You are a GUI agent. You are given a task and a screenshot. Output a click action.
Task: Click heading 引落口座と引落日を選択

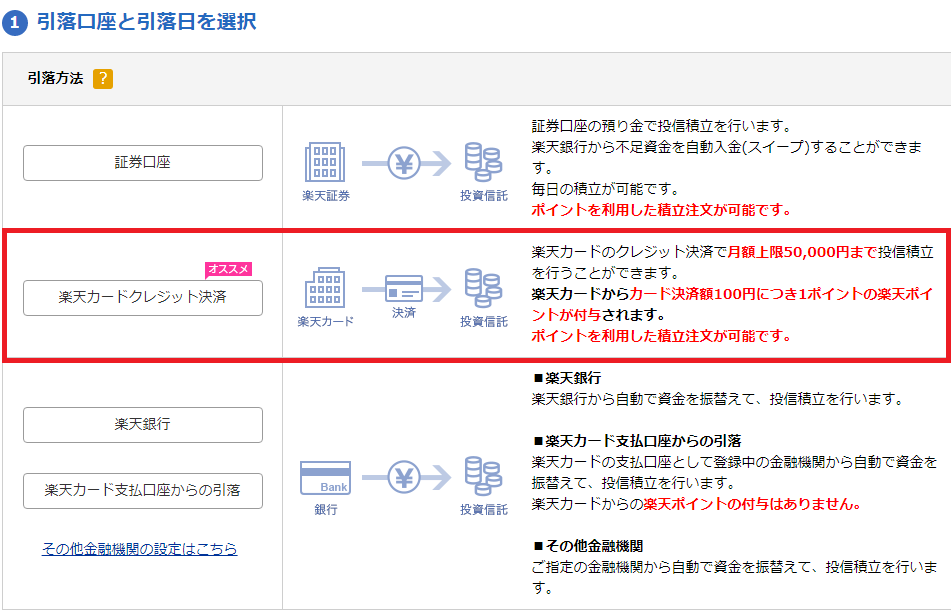[147, 22]
